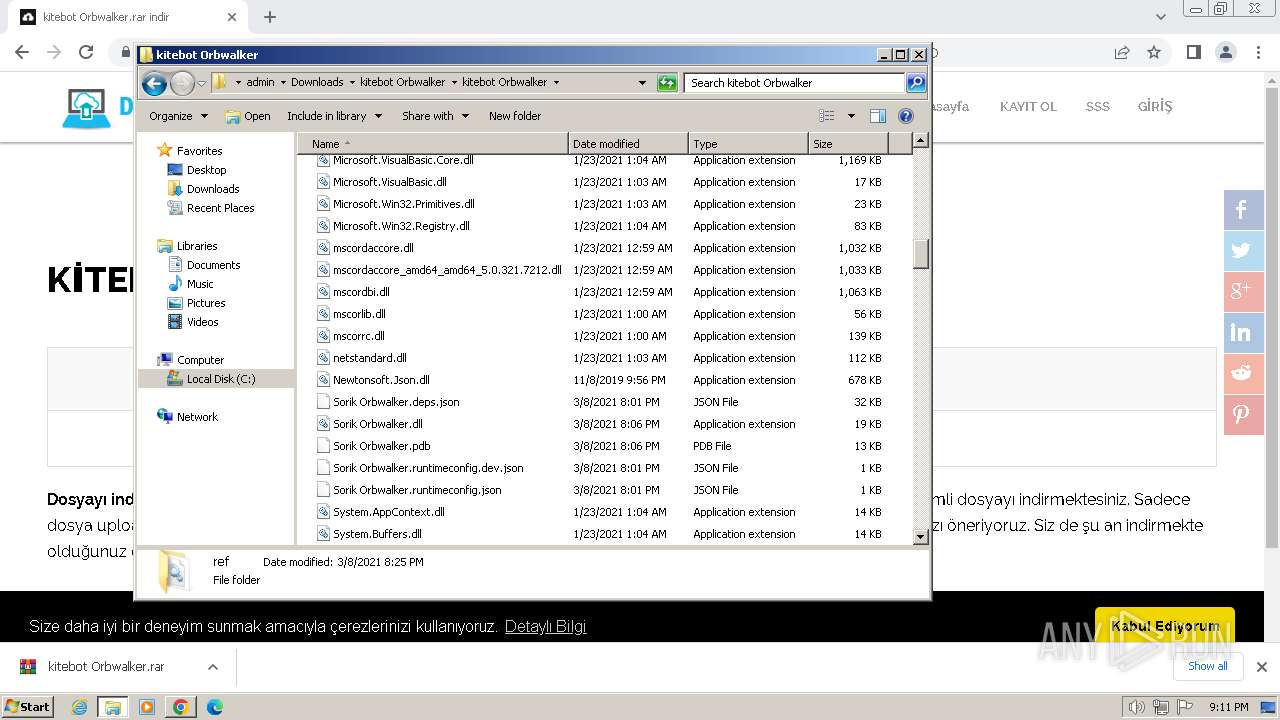This screenshot has height=720, width=1280.
Task: Open Chrome side panel icon
Action: coord(1193,52)
